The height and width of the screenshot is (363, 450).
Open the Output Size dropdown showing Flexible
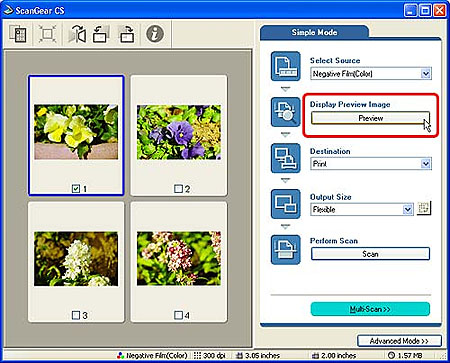pyautogui.click(x=362, y=209)
